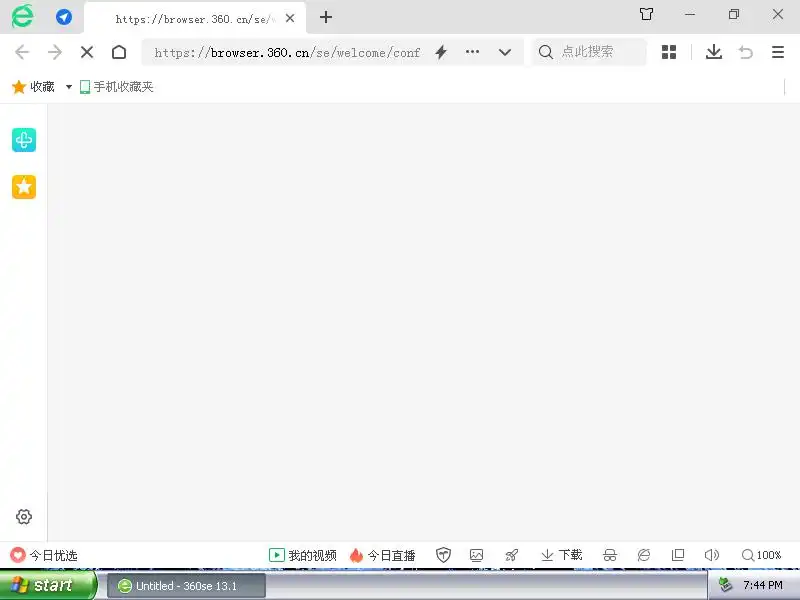This screenshot has width=800, height=600.
Task: Toggle the lightning speed mode icon
Action: point(441,52)
